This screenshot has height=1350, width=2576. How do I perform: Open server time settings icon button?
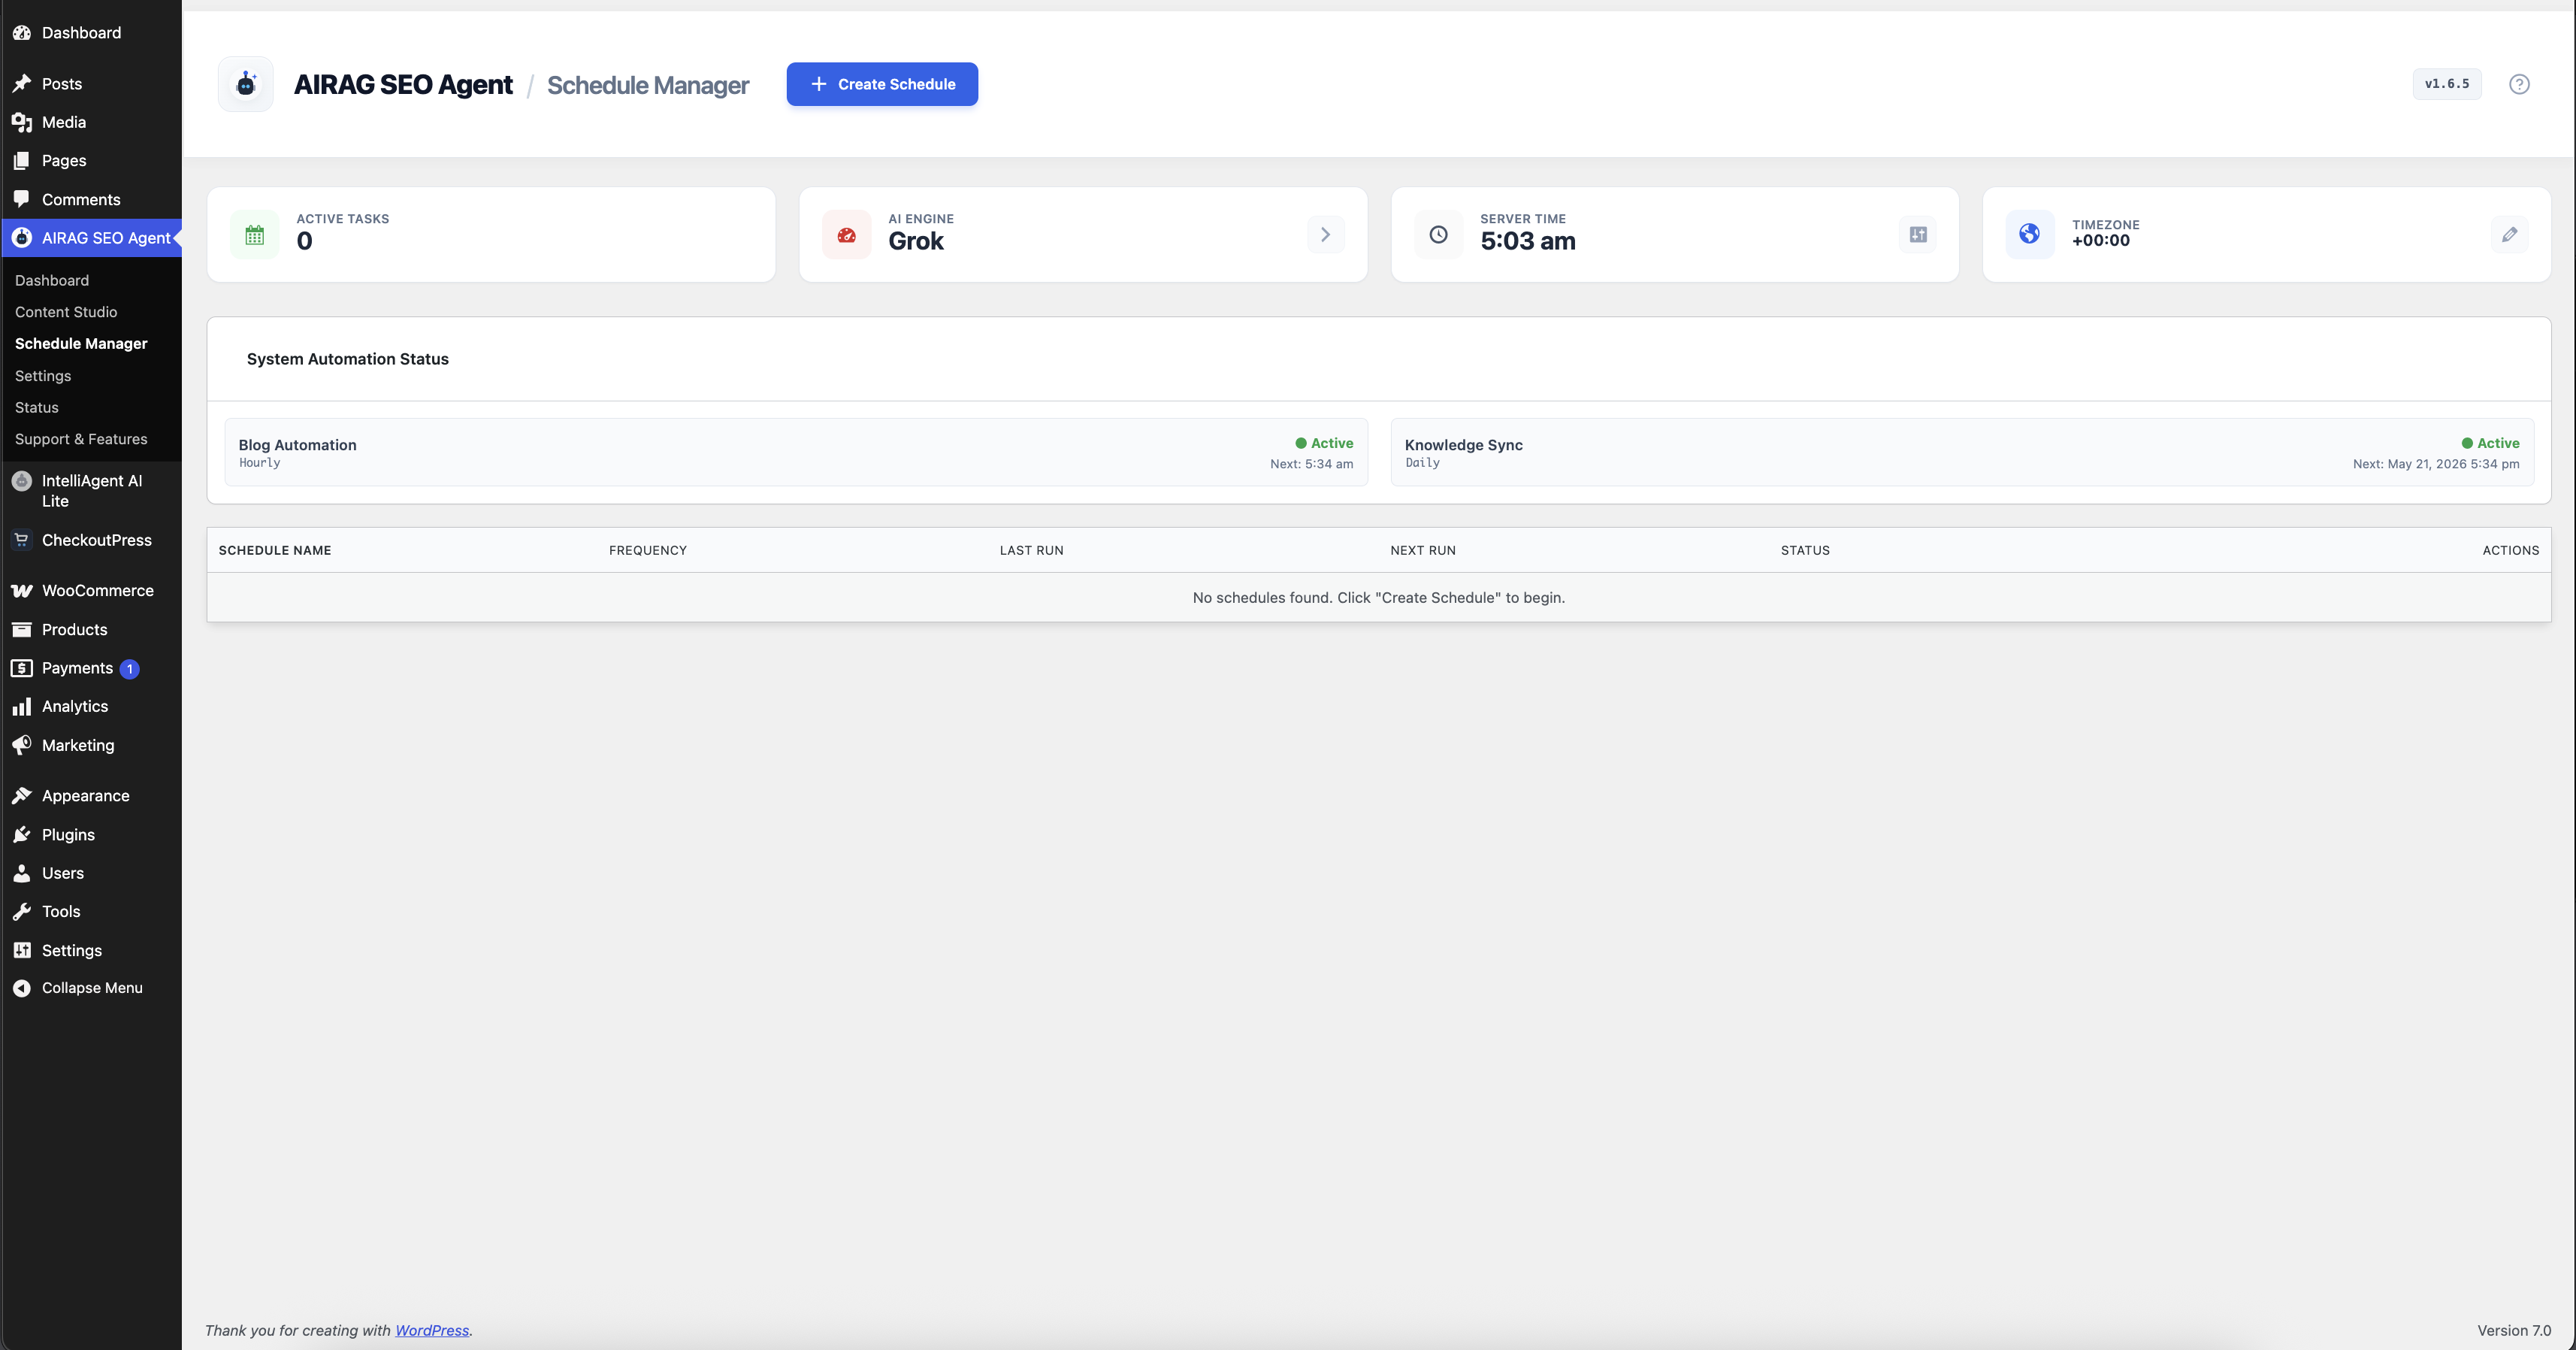pos(1917,235)
